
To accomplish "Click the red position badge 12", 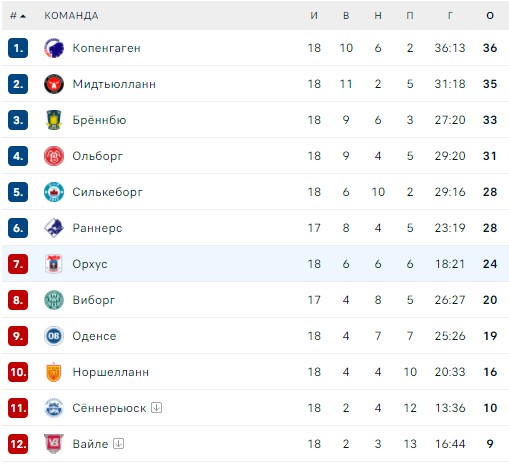I will (x=18, y=444).
